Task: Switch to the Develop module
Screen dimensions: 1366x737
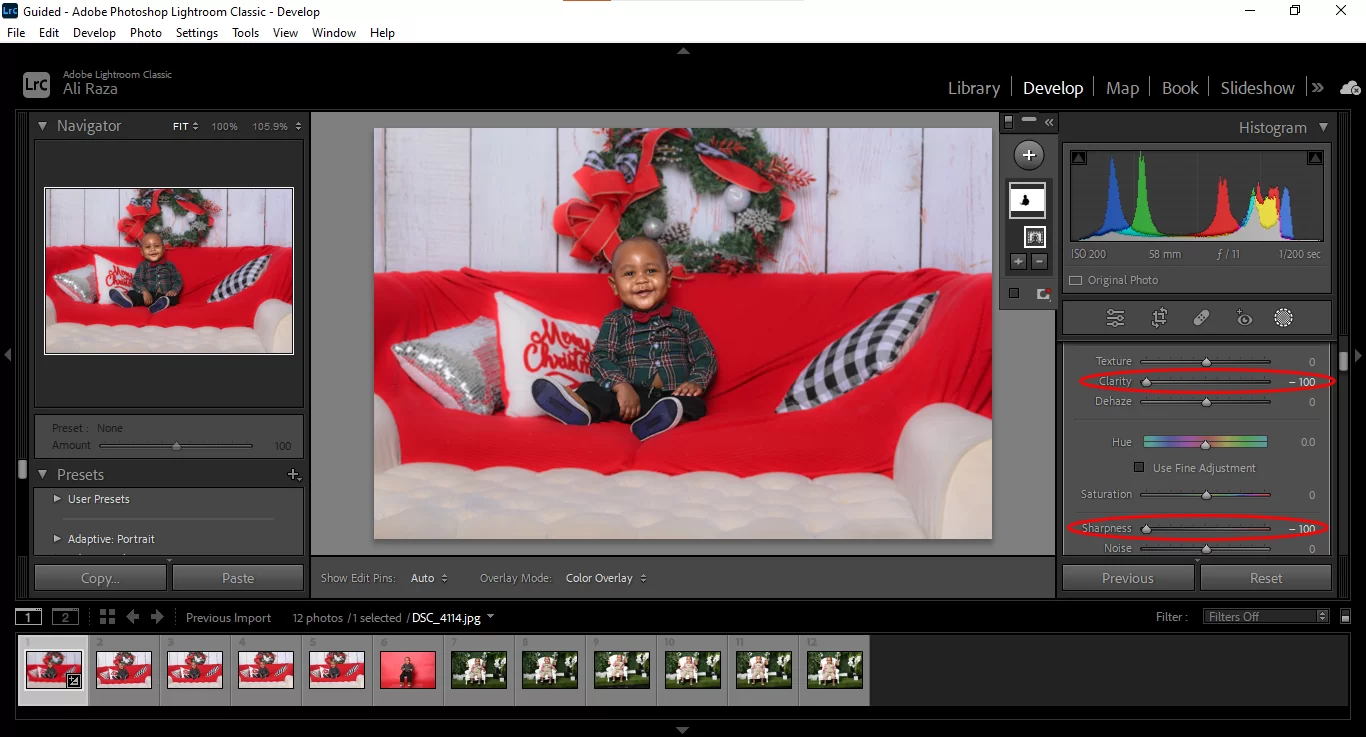Action: (x=1053, y=88)
